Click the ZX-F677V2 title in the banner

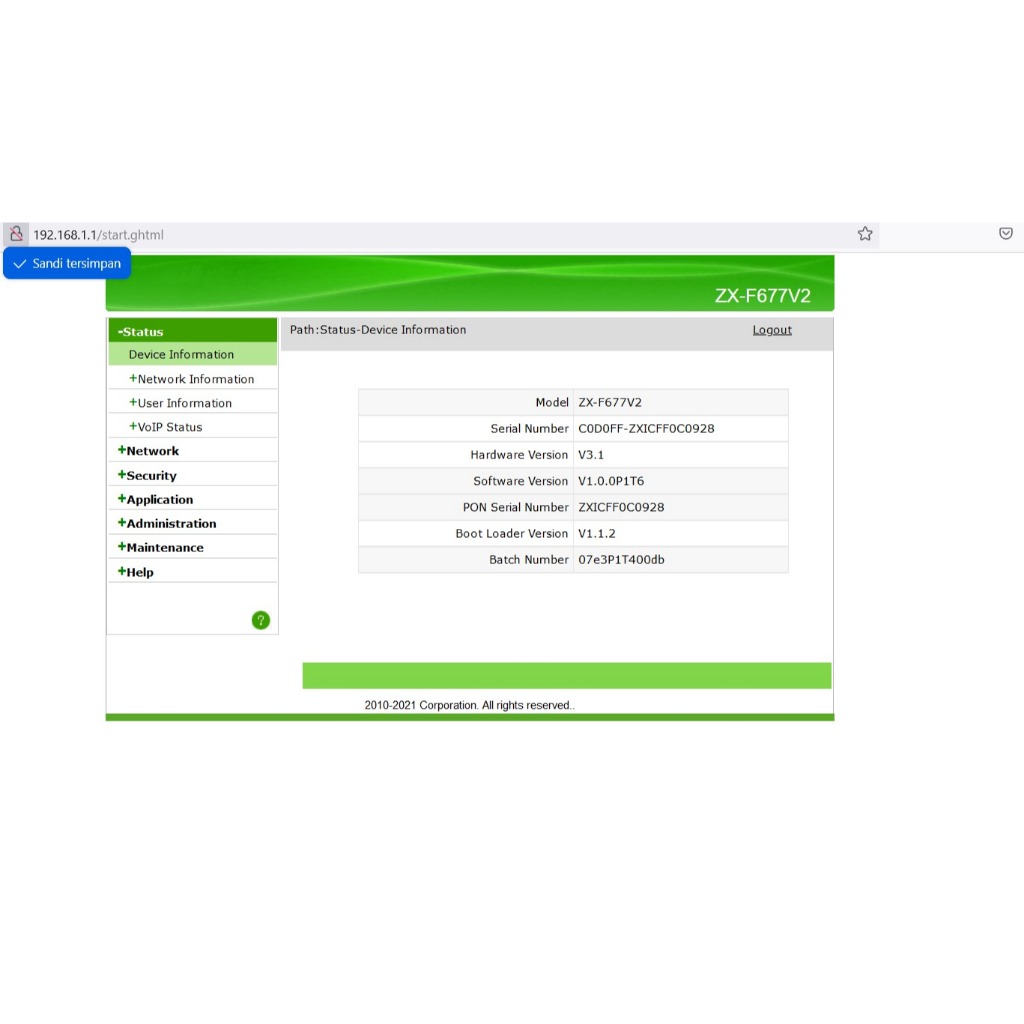click(762, 296)
